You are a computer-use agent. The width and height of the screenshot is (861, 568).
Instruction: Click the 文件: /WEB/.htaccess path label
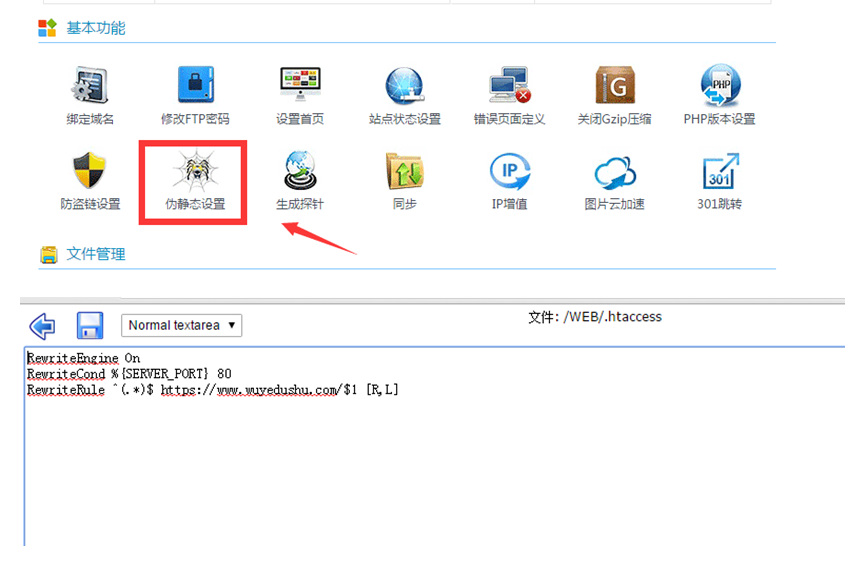(x=595, y=317)
